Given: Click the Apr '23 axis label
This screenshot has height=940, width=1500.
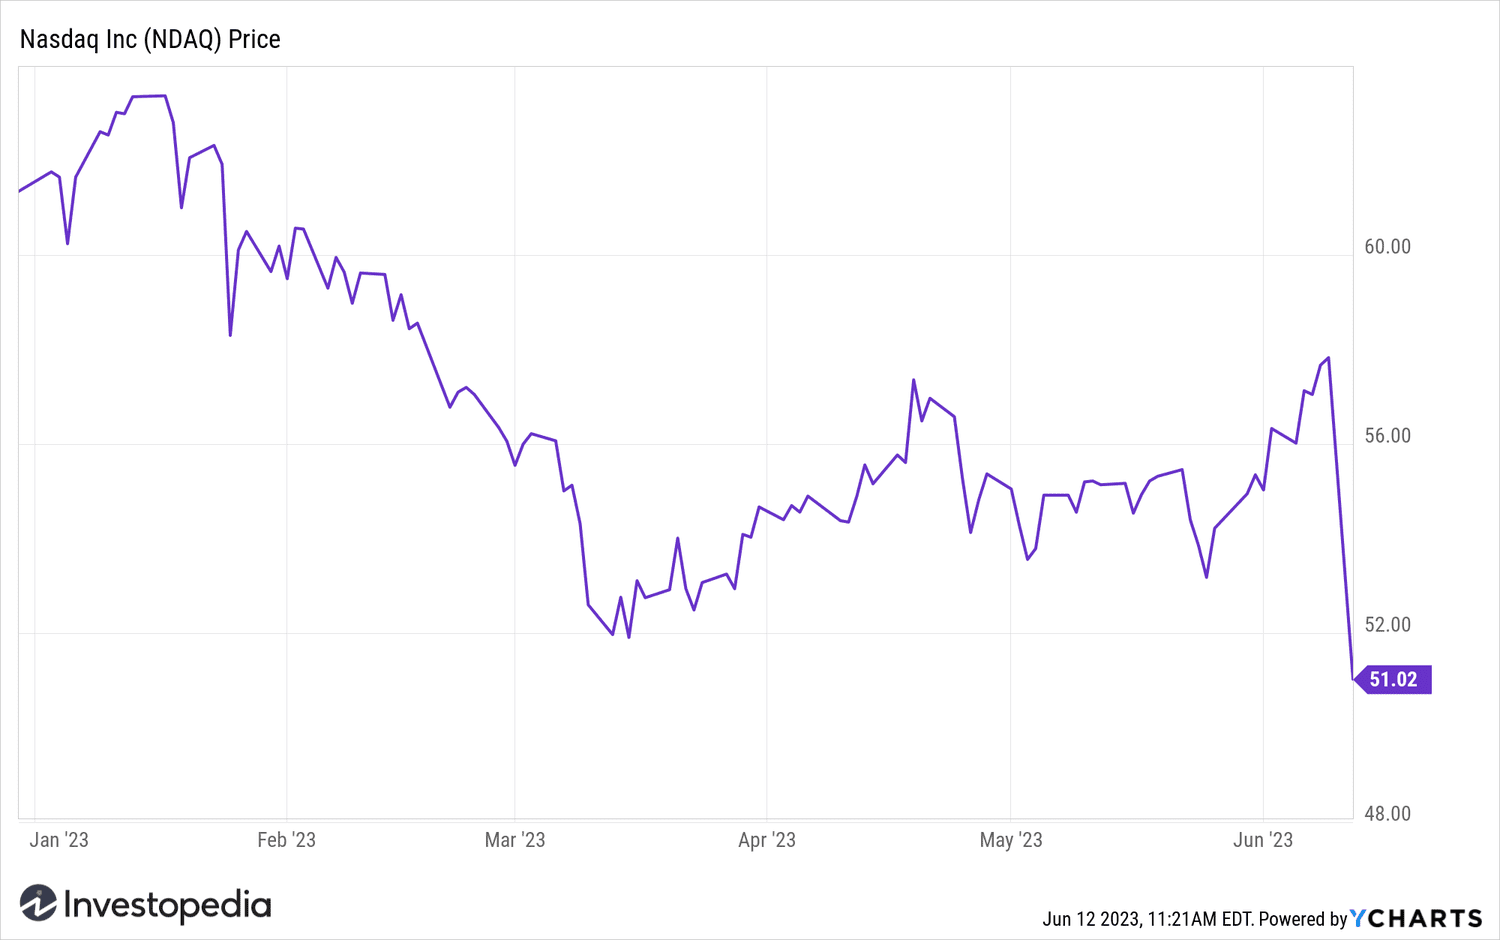Looking at the screenshot, I should 767,840.
